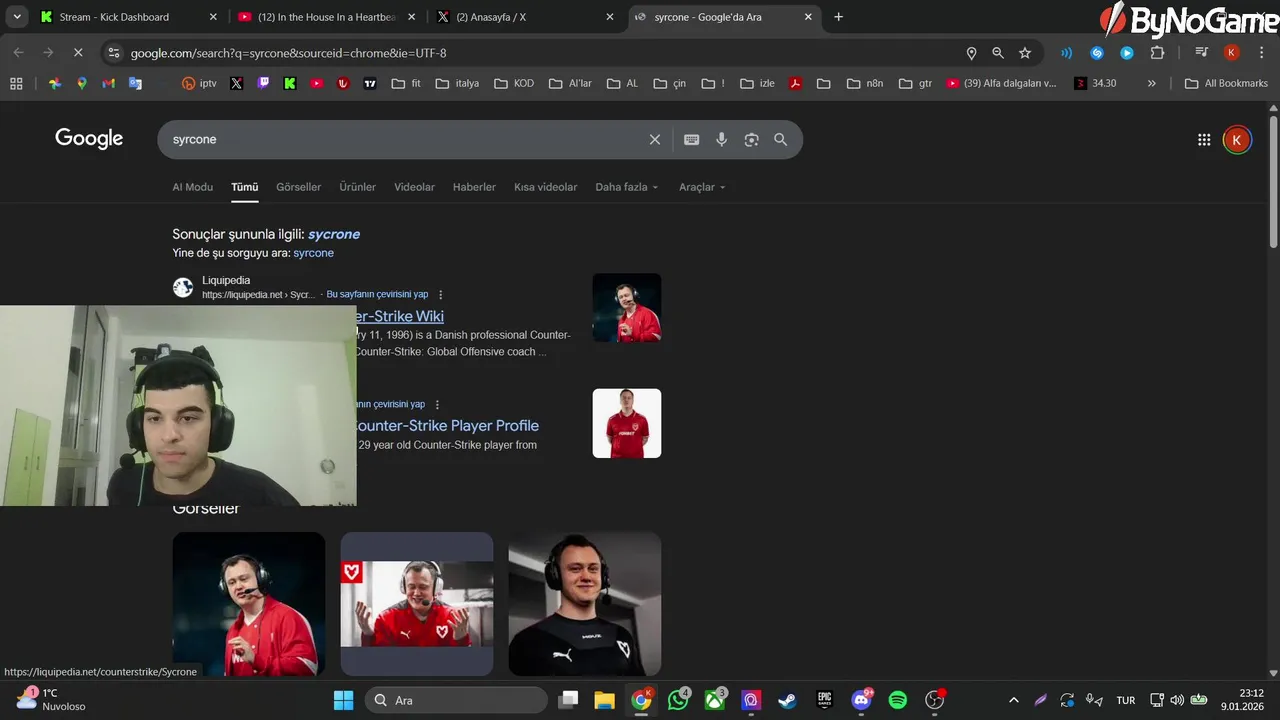The height and width of the screenshot is (720, 1280).
Task: Open Google Maps bookmark icon
Action: [x=82, y=83]
